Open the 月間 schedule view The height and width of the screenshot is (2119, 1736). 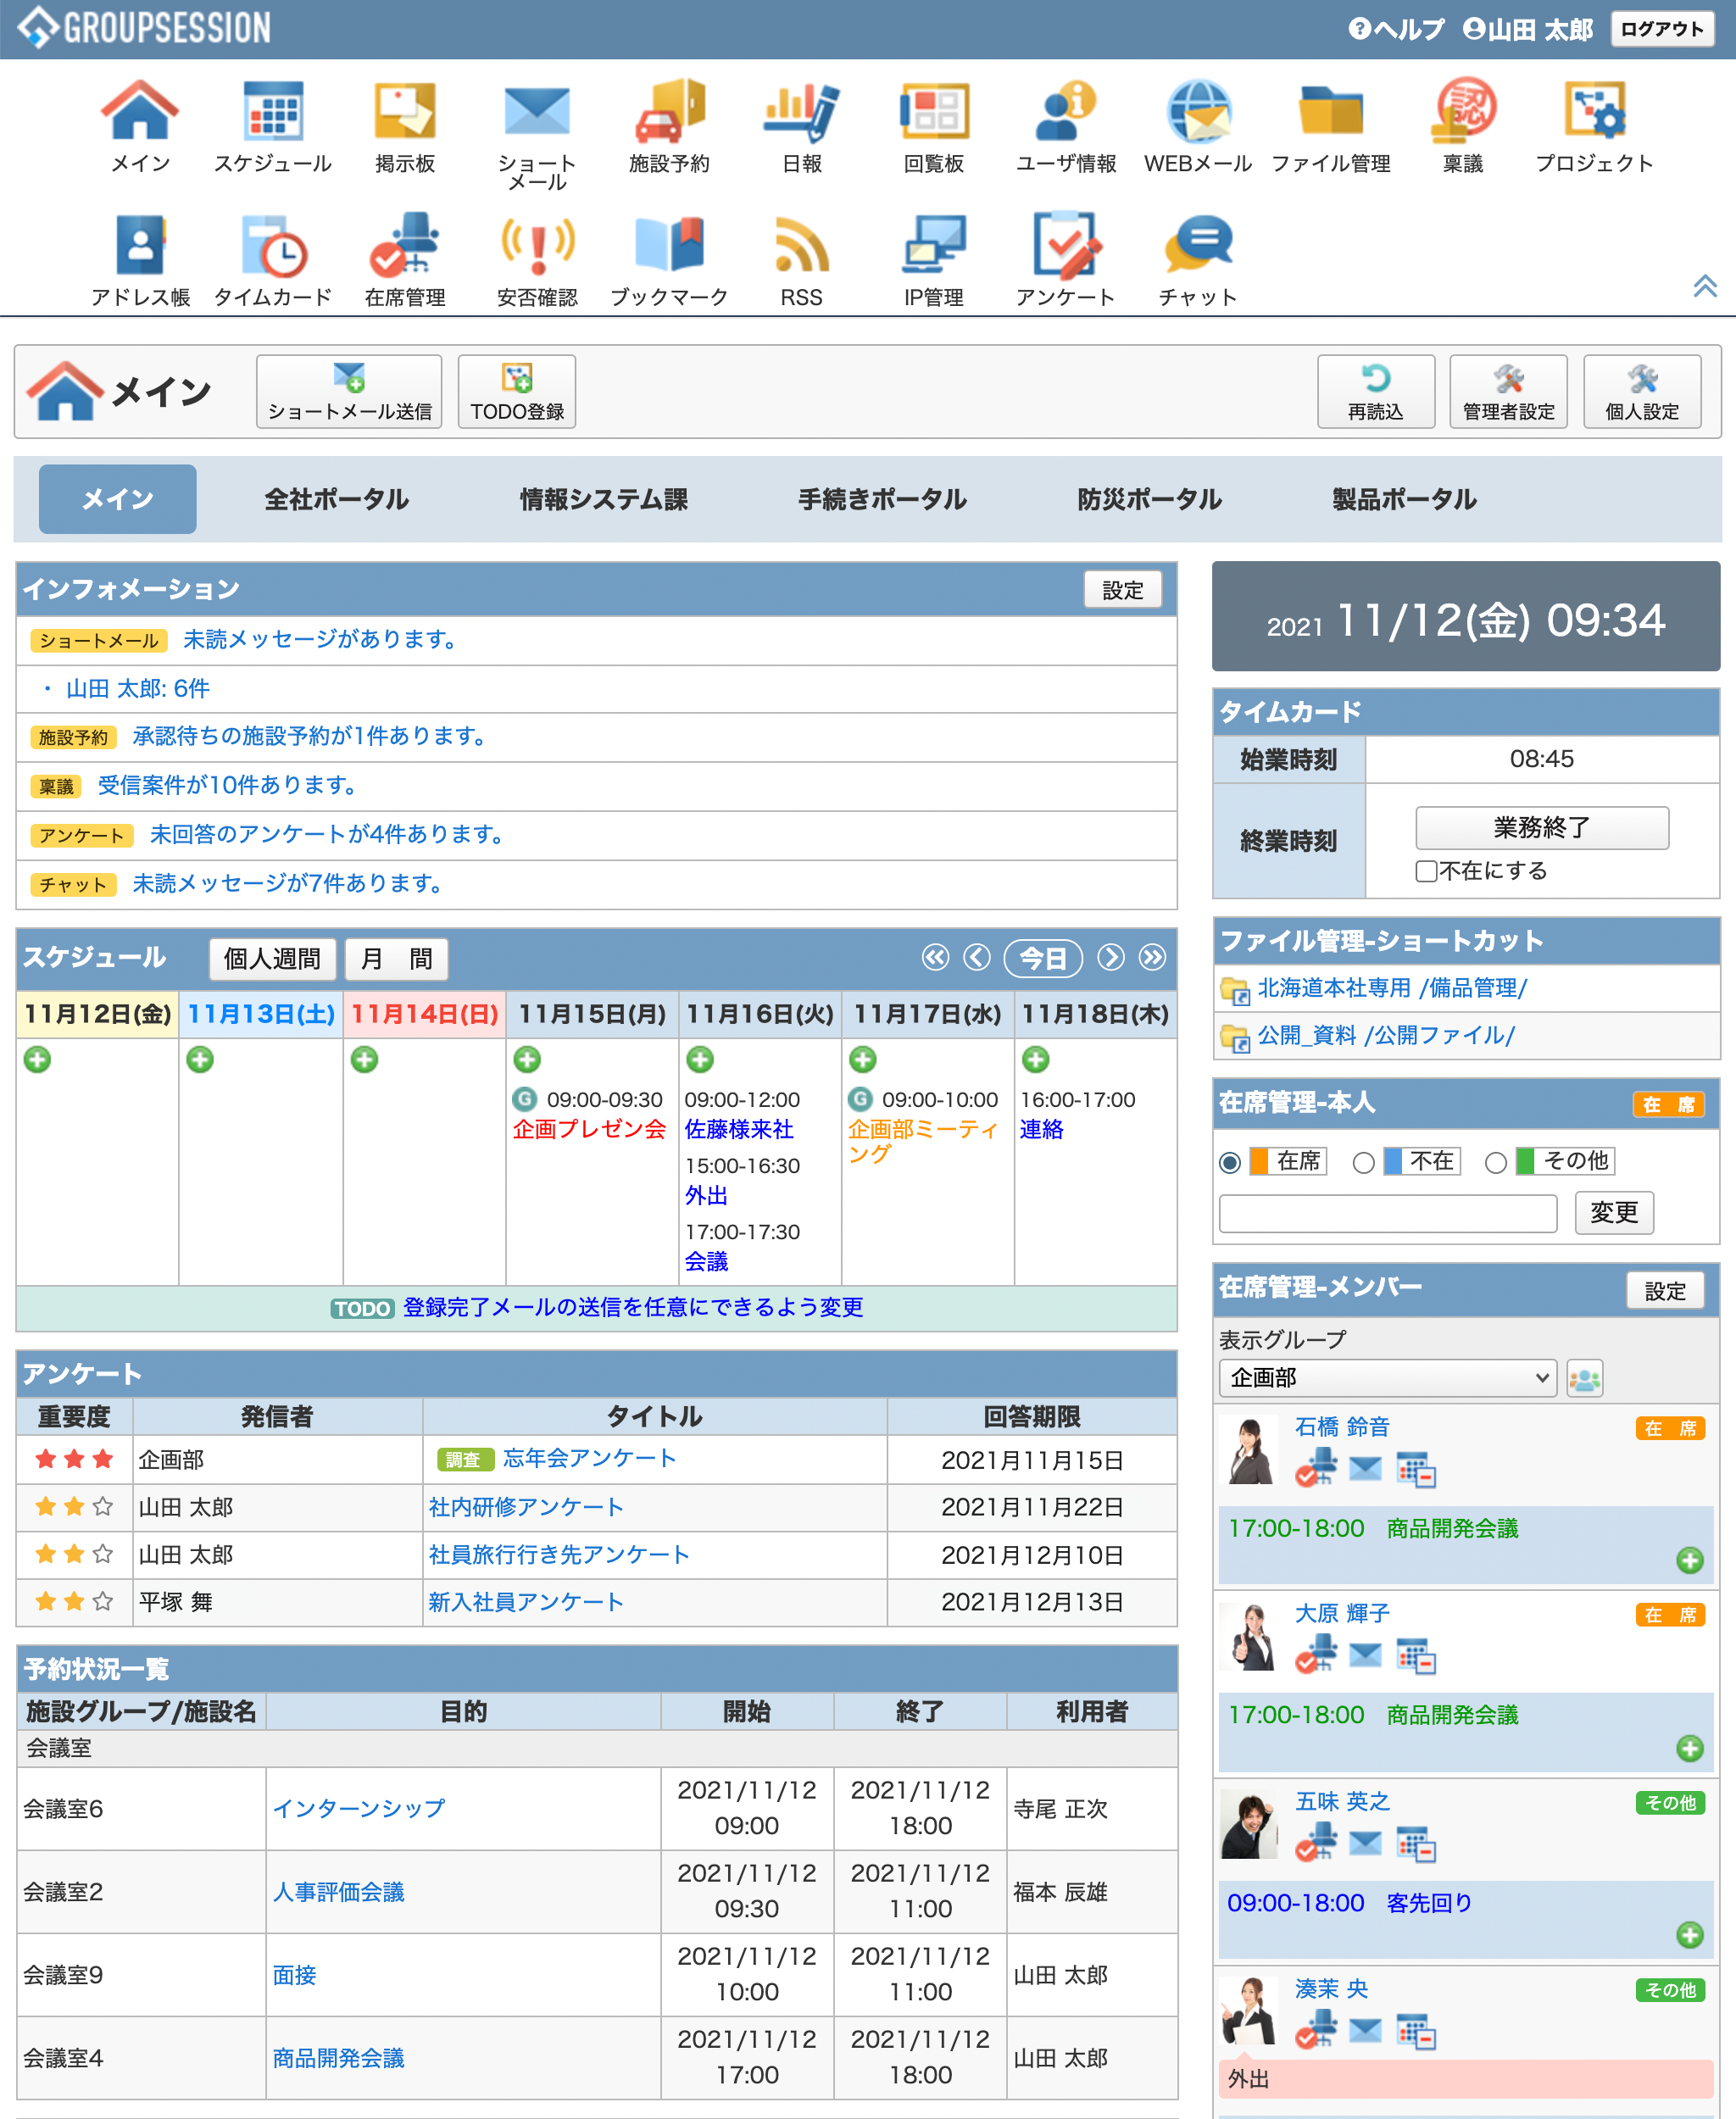[396, 959]
